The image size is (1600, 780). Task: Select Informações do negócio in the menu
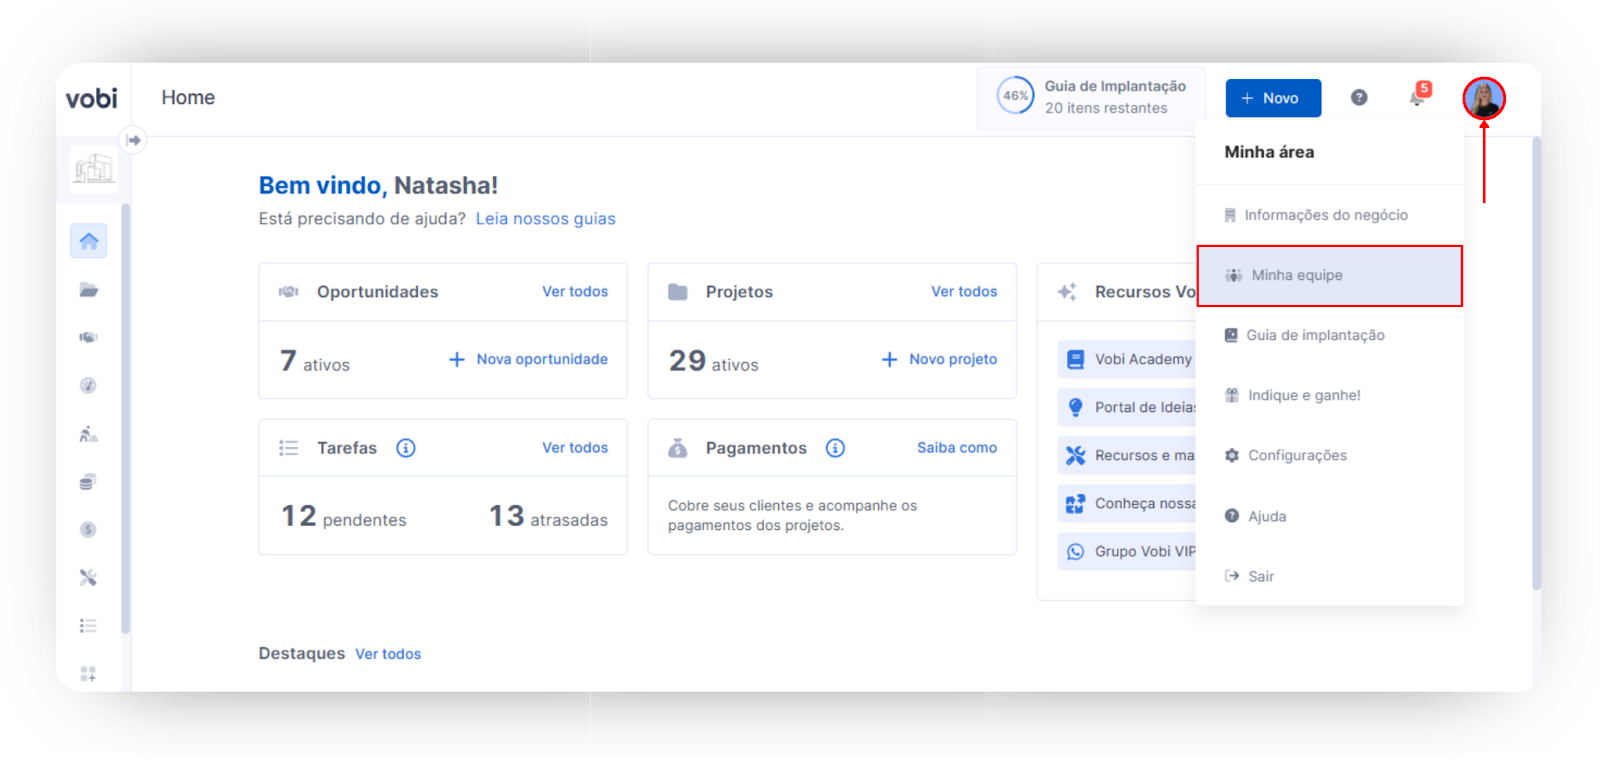[1330, 215]
